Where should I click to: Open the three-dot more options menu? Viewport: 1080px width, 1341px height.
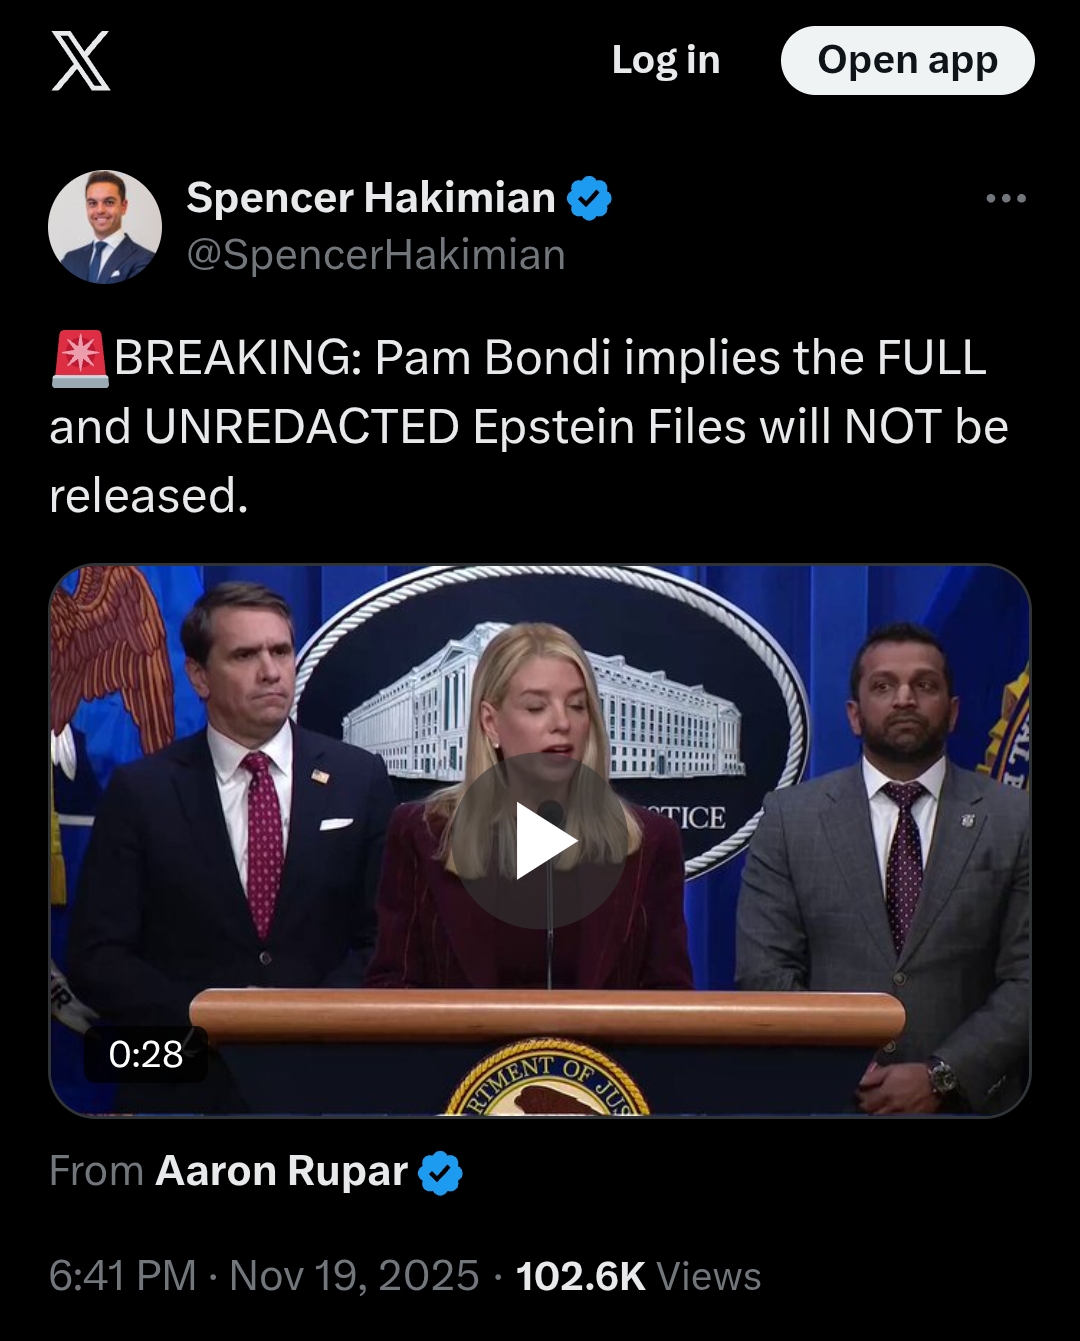point(1006,198)
